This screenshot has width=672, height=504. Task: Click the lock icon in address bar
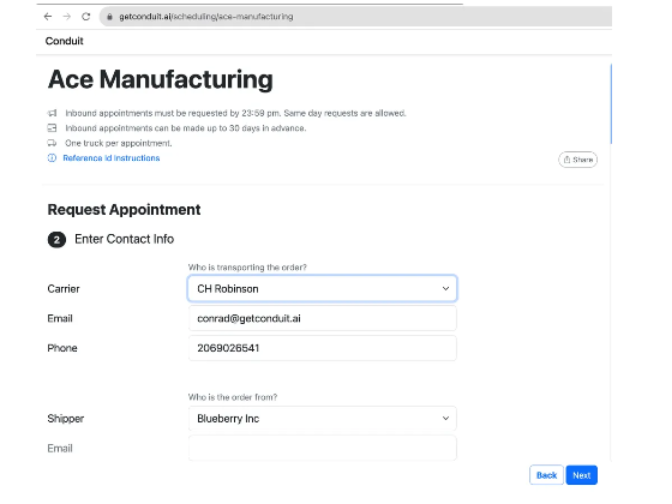click(x=109, y=17)
